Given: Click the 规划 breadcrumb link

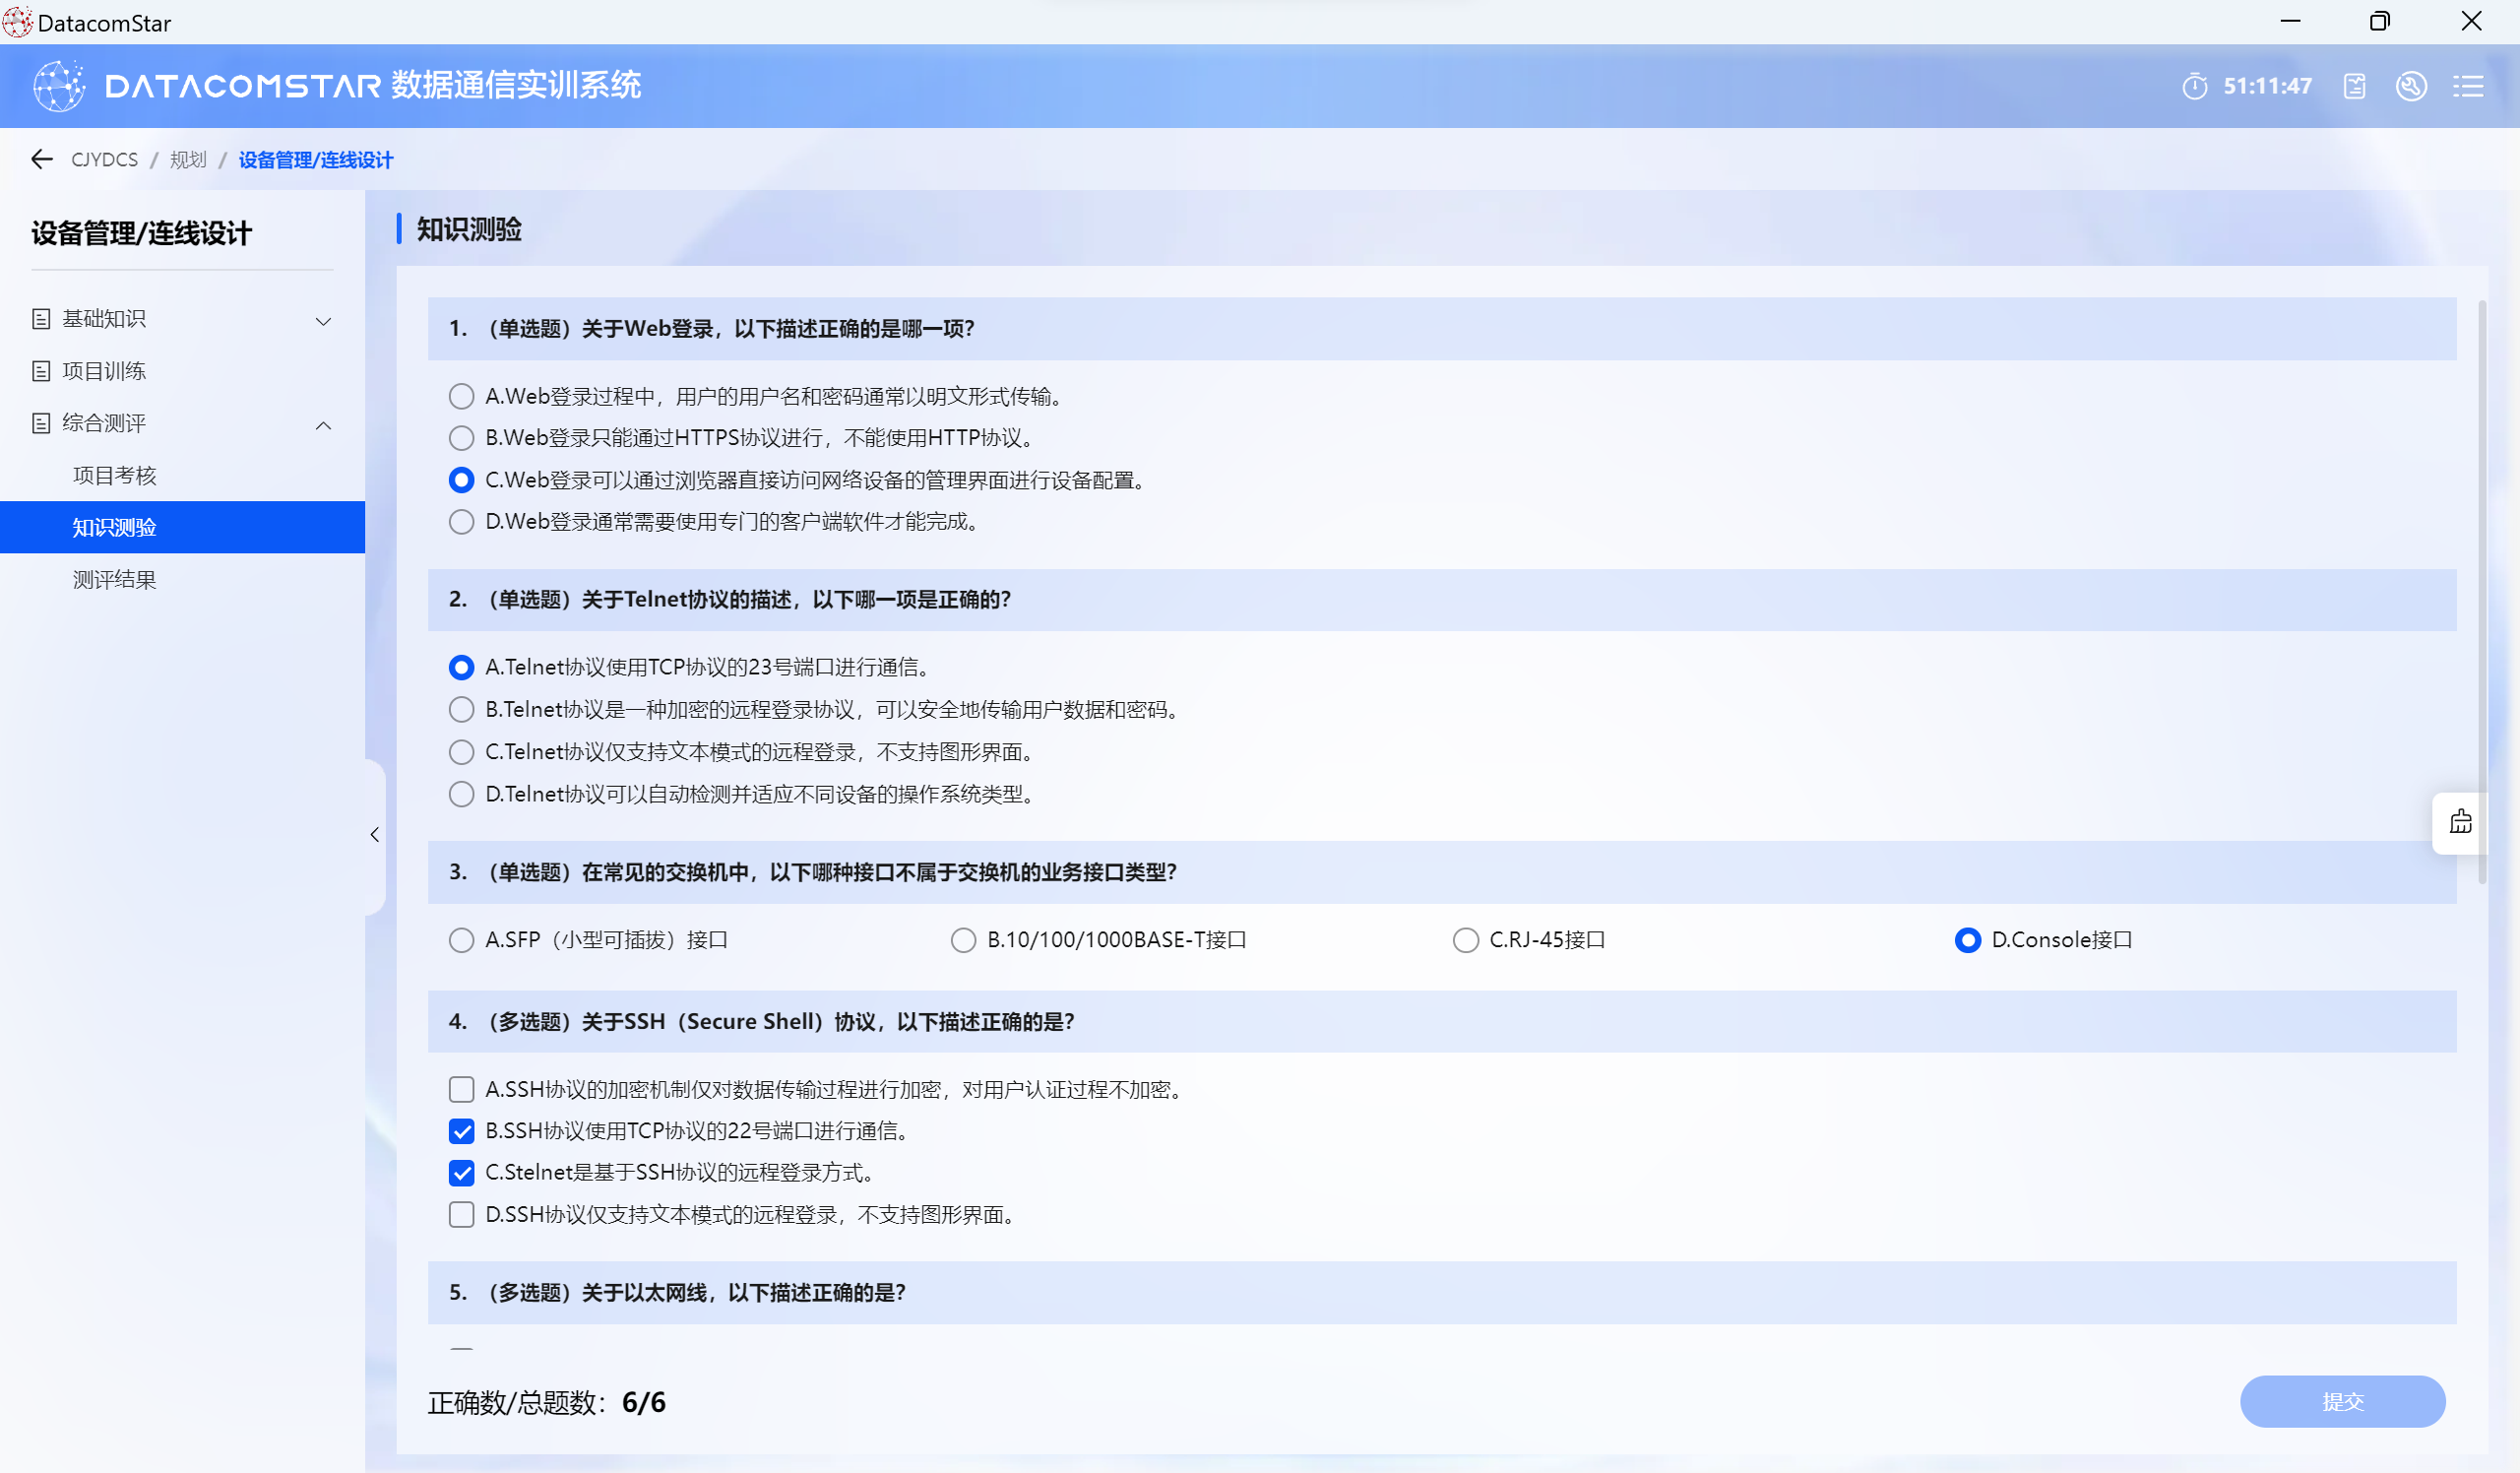Looking at the screenshot, I should click(x=188, y=159).
